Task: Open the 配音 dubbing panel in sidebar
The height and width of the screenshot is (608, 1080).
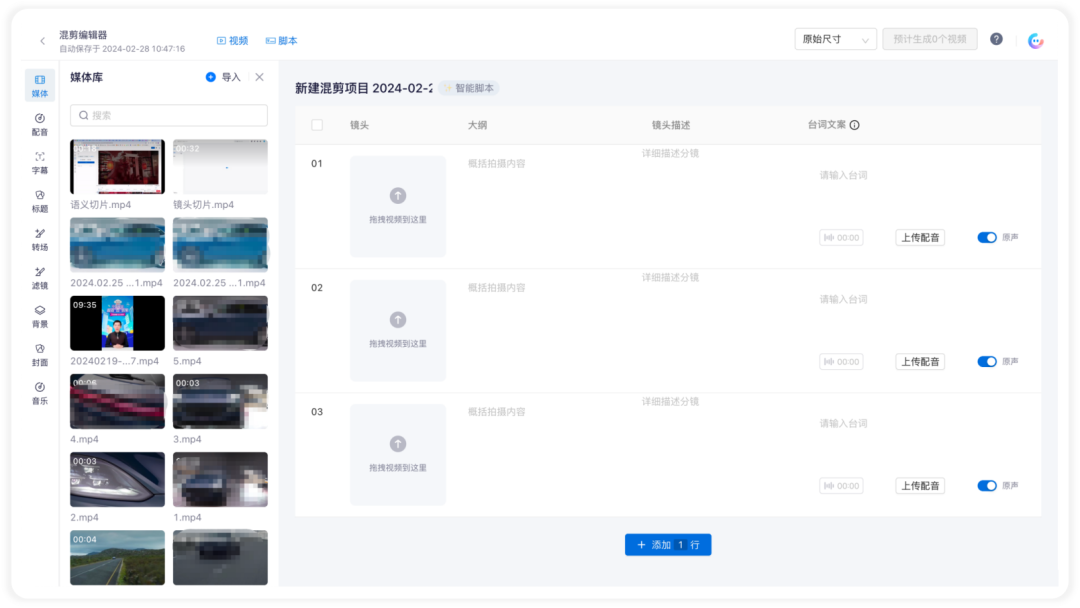Action: tap(40, 124)
